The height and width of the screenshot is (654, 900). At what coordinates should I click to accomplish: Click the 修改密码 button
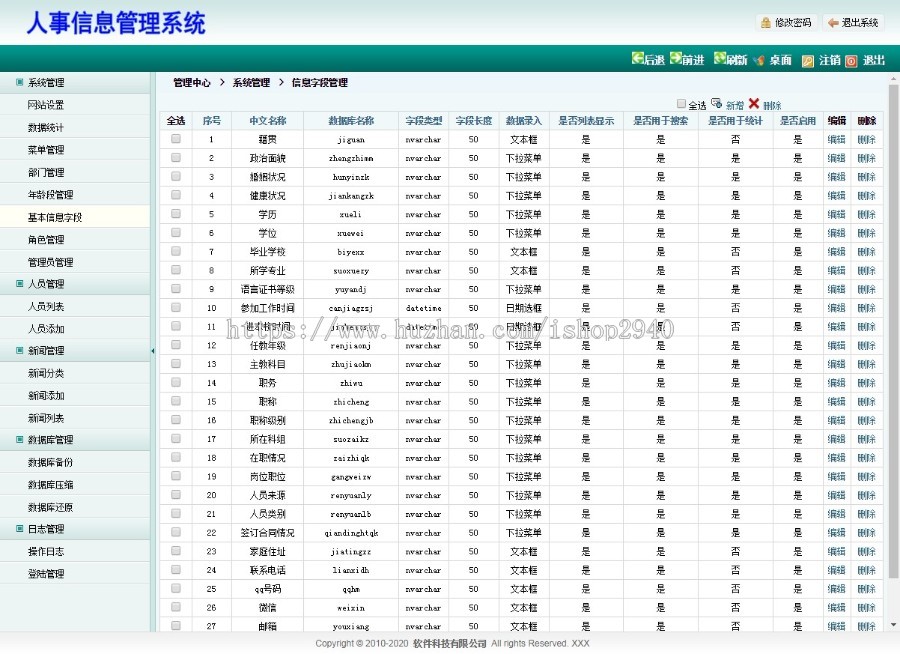click(786, 22)
